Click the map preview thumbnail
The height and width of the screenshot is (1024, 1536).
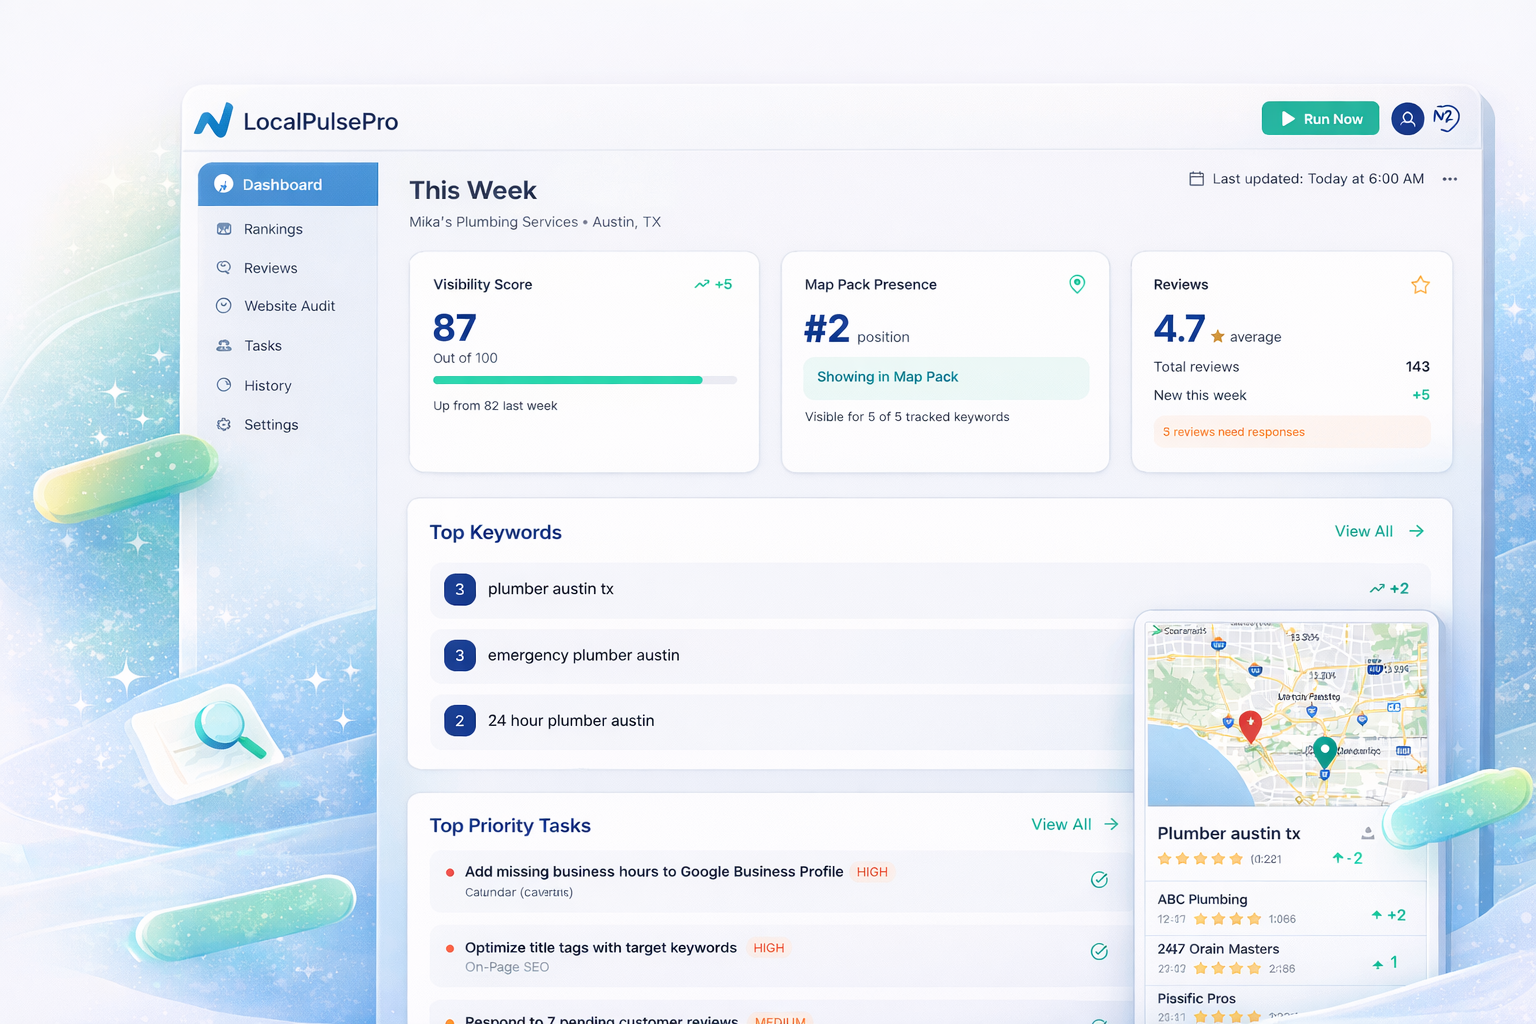tap(1287, 712)
